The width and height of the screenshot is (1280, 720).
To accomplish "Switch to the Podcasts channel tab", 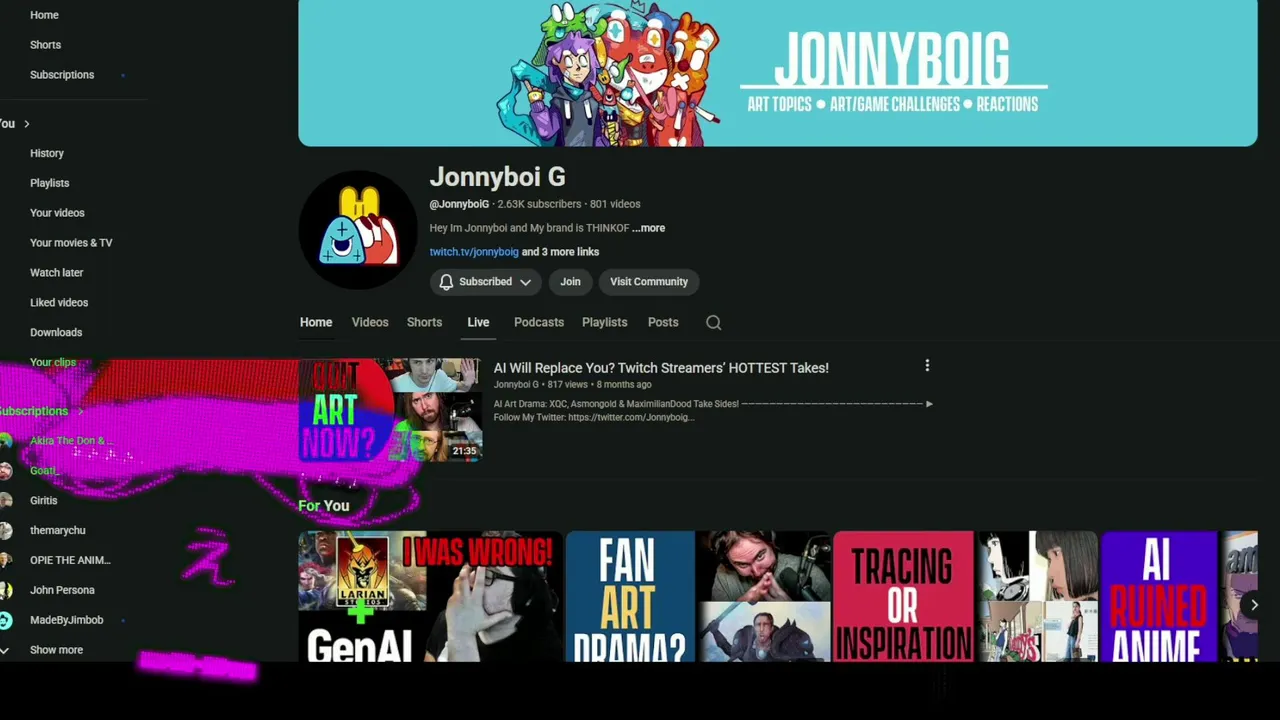I will coord(539,322).
